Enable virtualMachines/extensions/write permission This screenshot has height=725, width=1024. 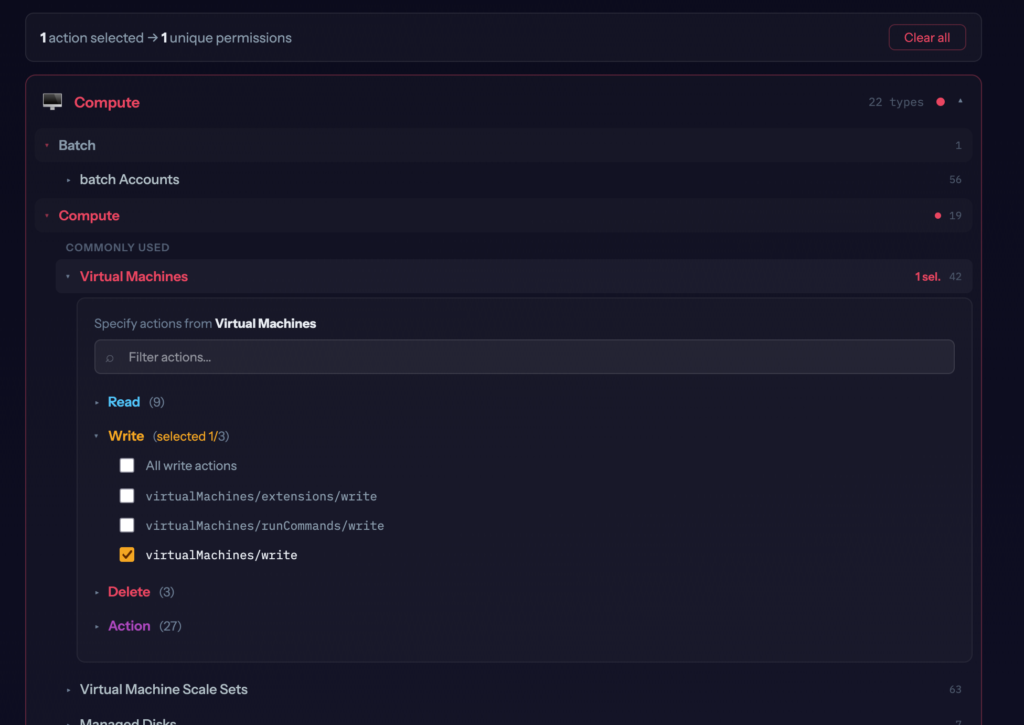pyautogui.click(x=127, y=496)
